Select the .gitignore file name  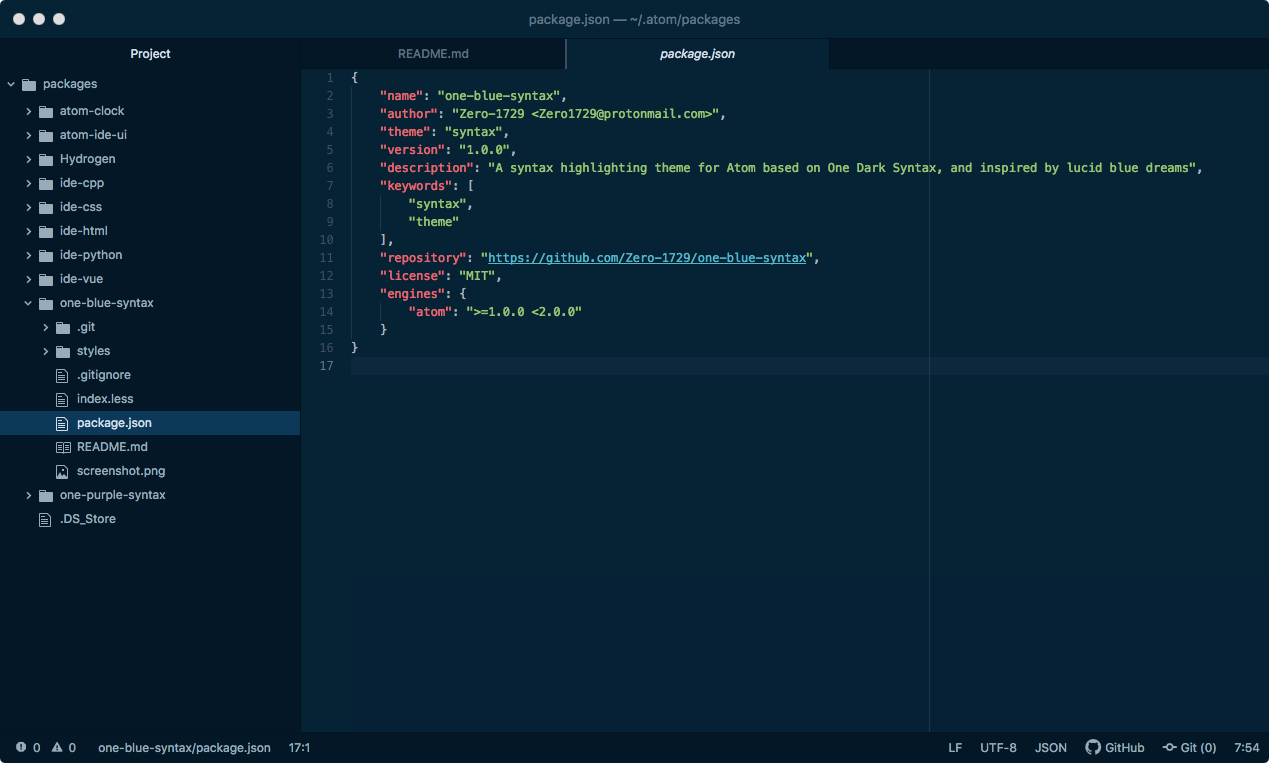pos(104,375)
